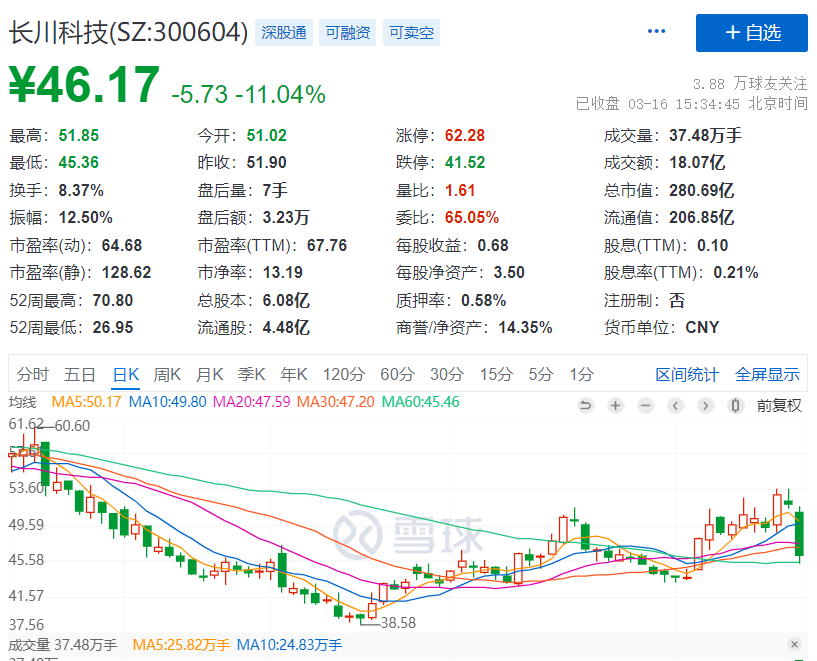This screenshot has height=661, width=817.
Task: Toggle the candlestick style icon
Action: tap(735, 405)
